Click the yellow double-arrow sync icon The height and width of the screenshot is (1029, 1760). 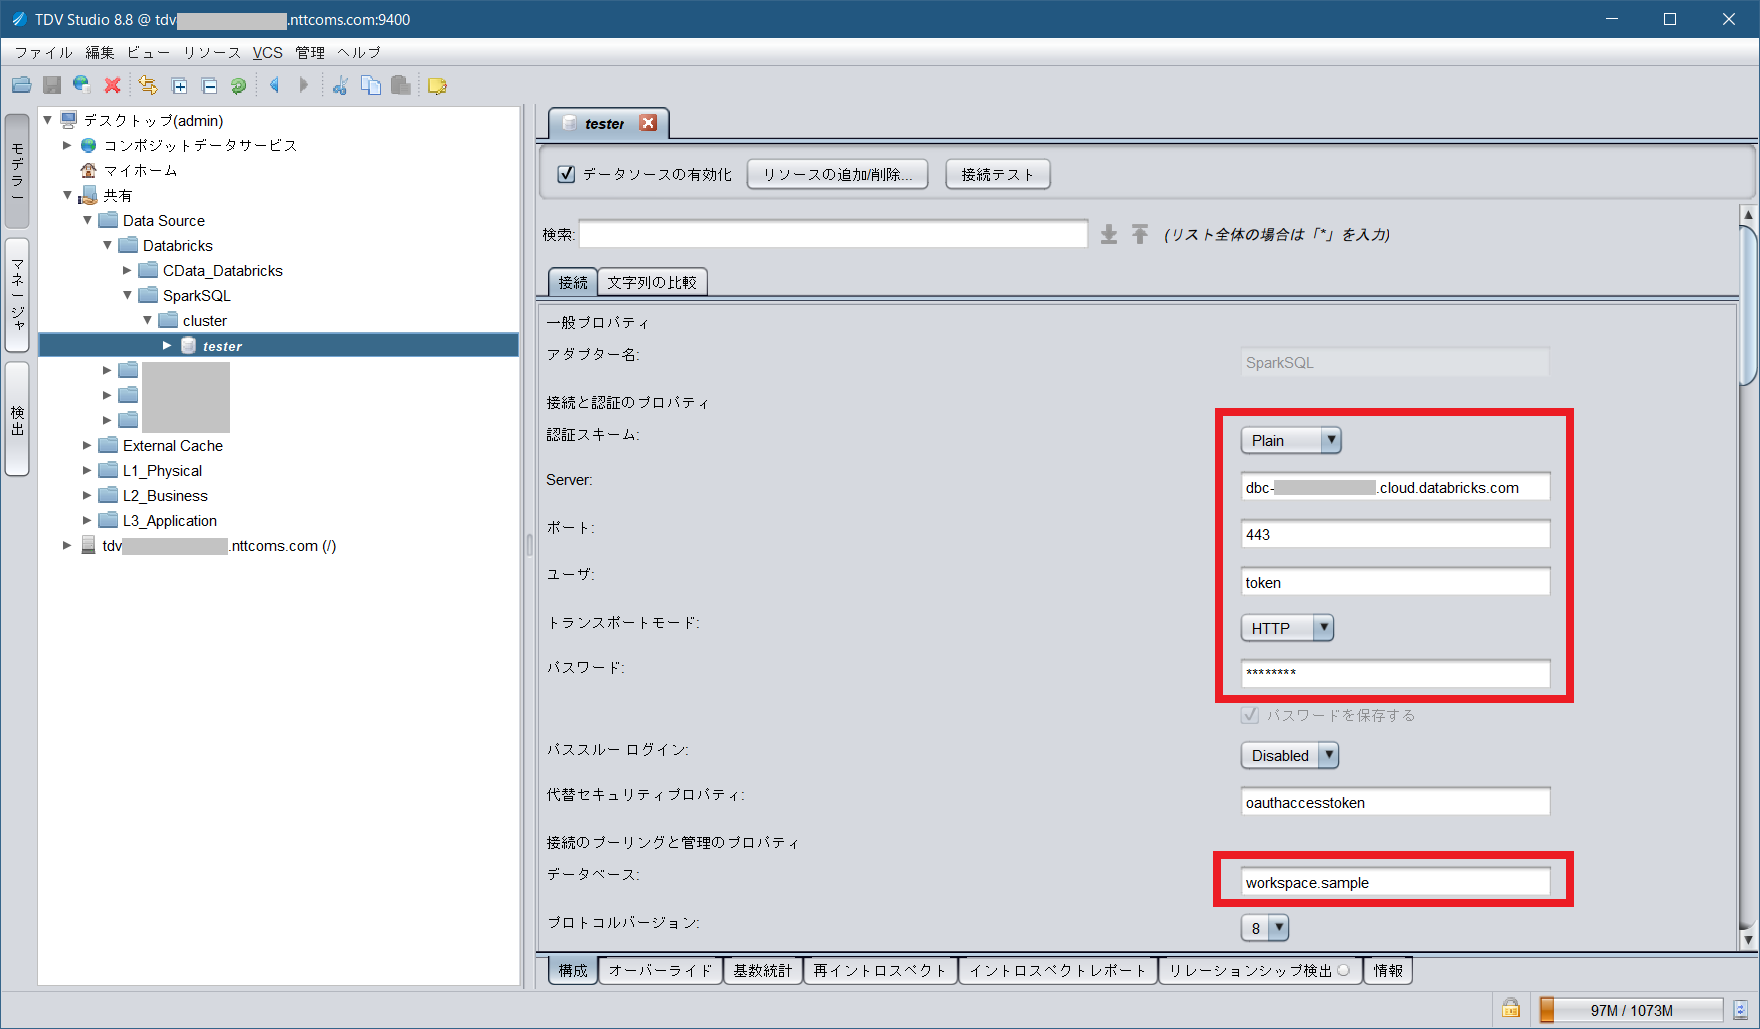tap(148, 86)
